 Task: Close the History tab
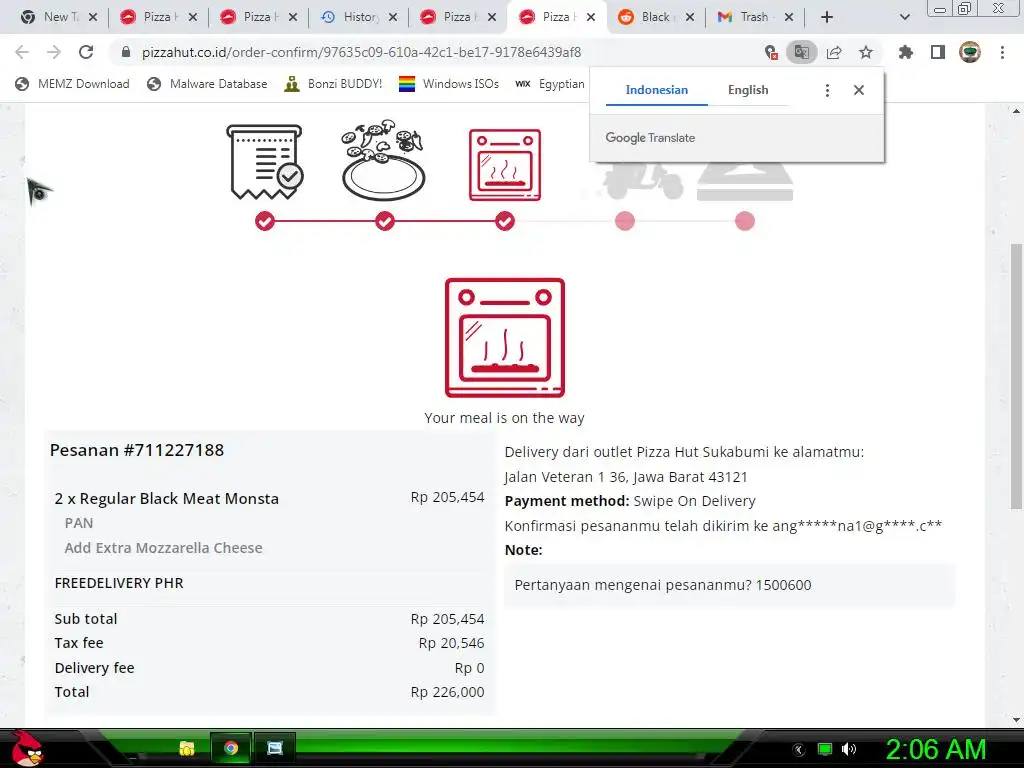[x=392, y=17]
